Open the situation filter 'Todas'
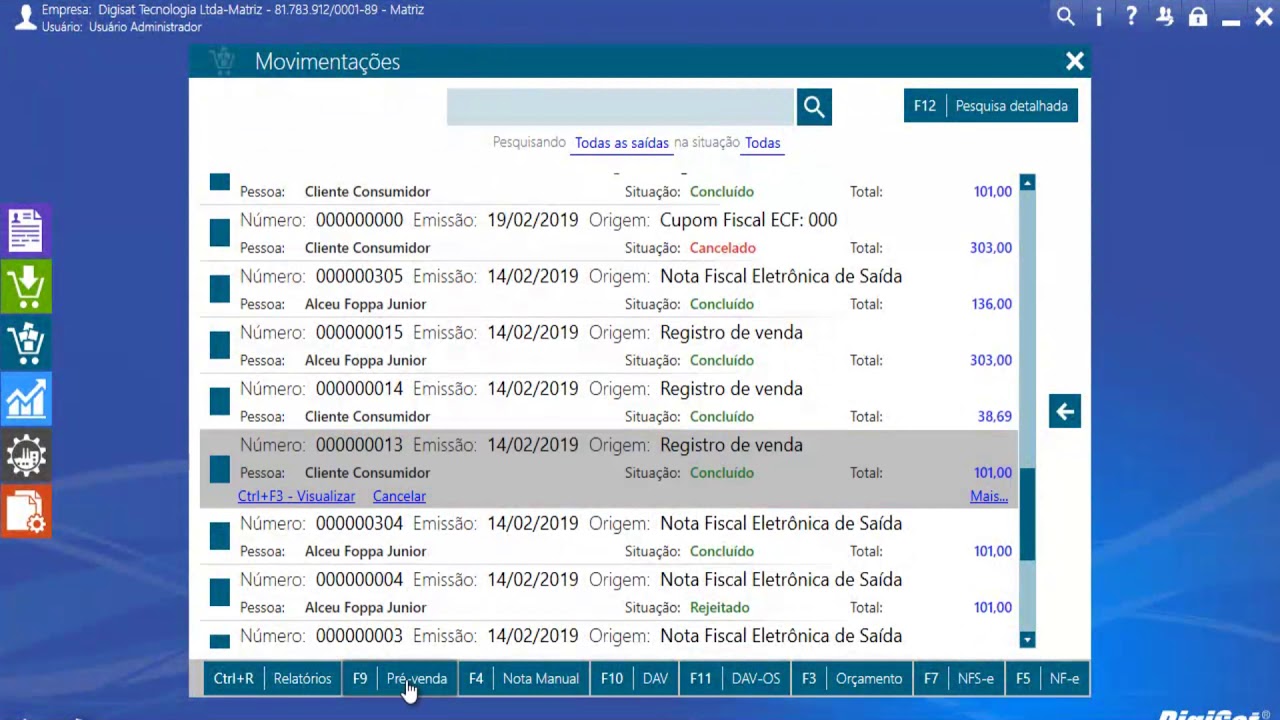Viewport: 1280px width, 720px height. [762, 143]
